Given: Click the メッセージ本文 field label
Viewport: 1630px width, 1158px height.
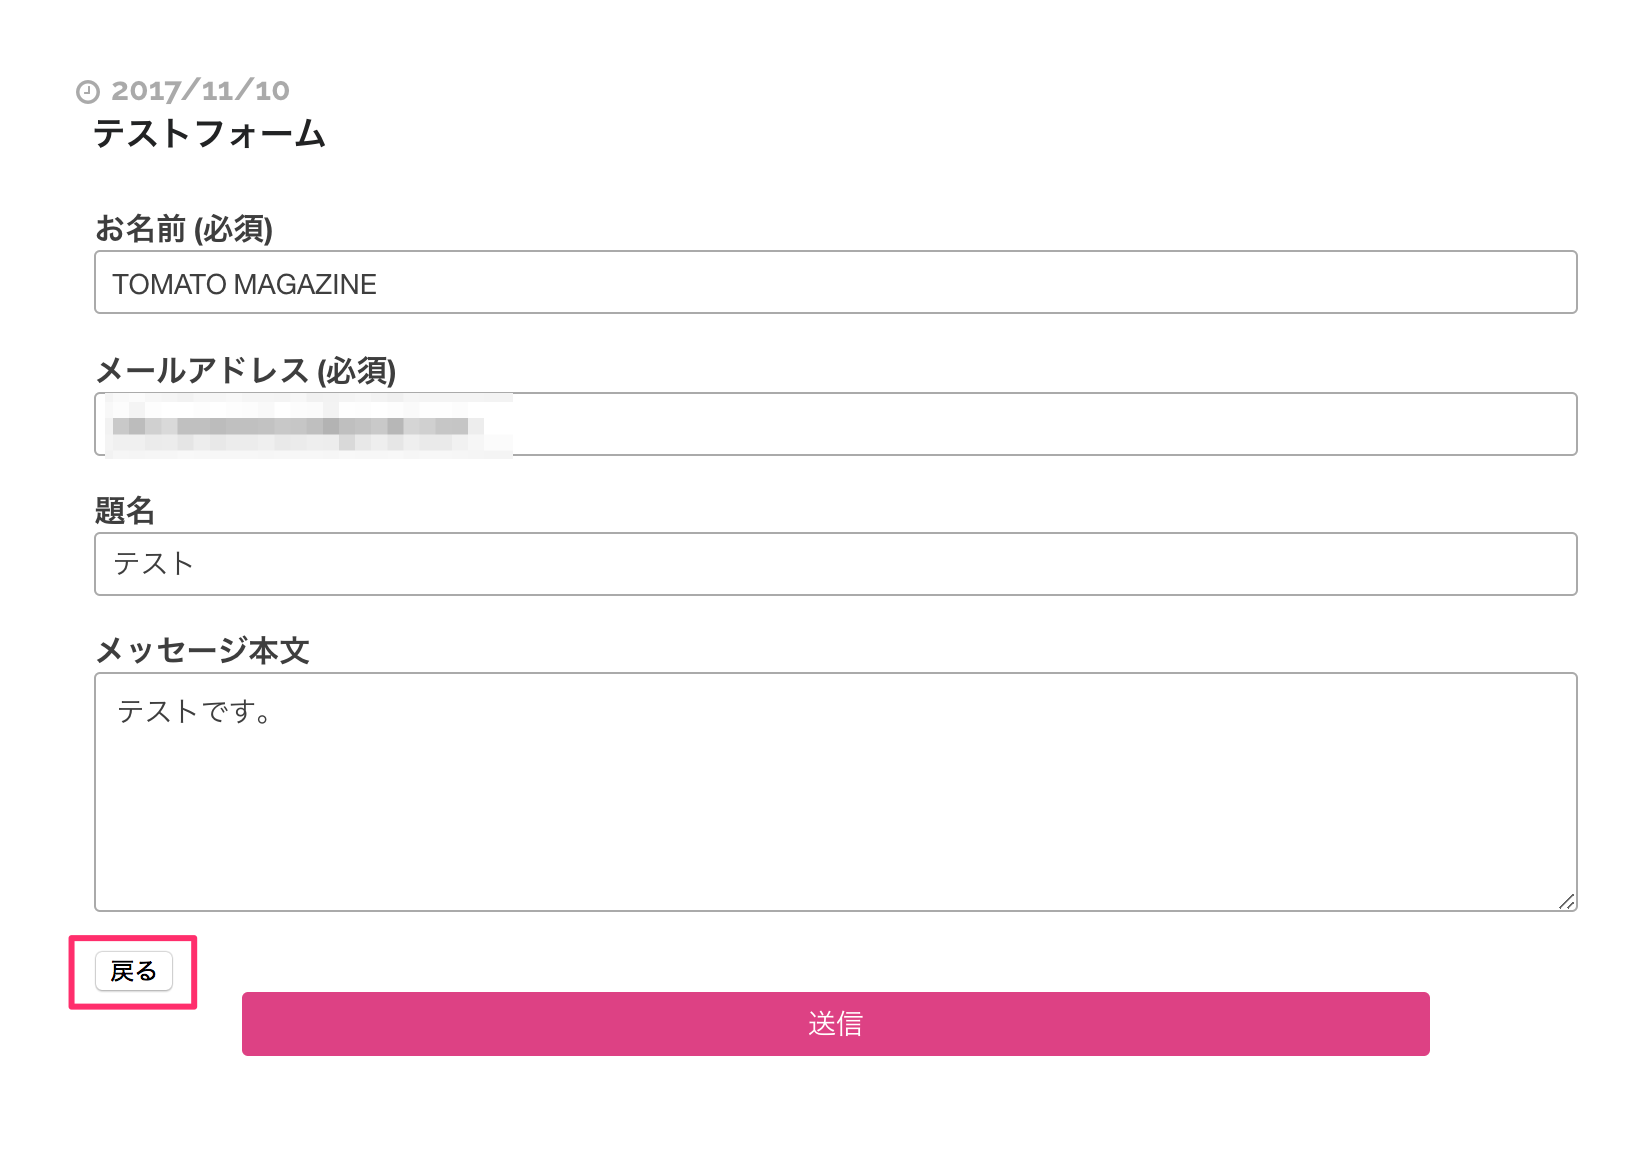Looking at the screenshot, I should point(202,651).
